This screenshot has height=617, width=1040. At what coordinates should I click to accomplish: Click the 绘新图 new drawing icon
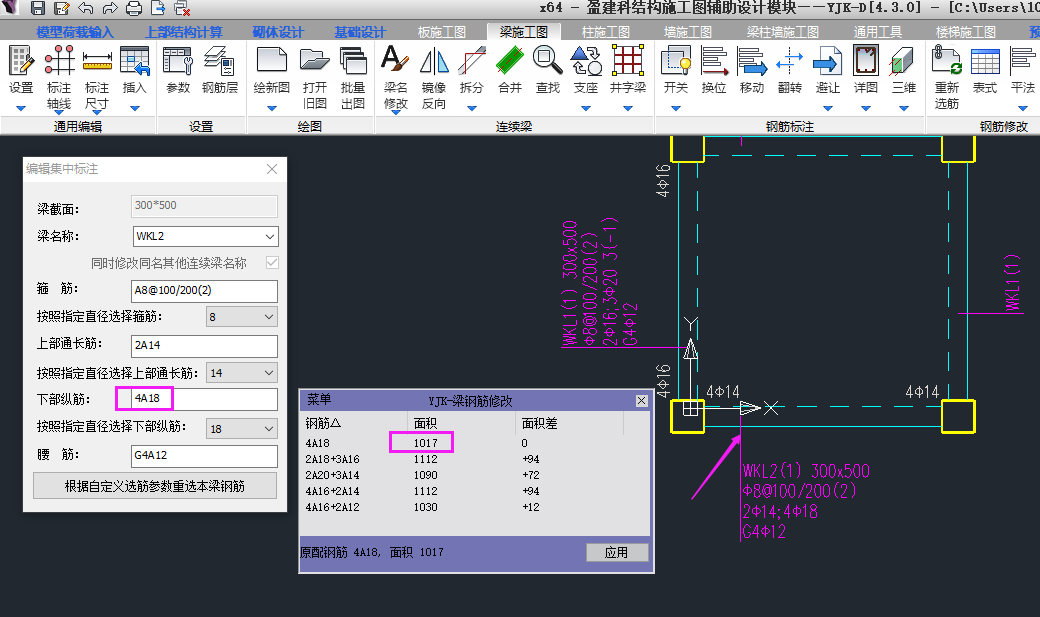(271, 61)
